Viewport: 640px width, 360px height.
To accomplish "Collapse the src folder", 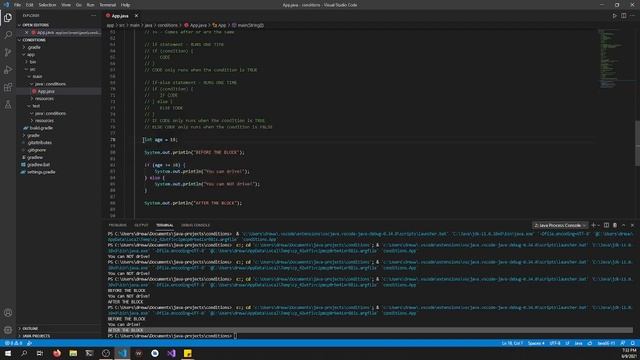I will point(27,69).
